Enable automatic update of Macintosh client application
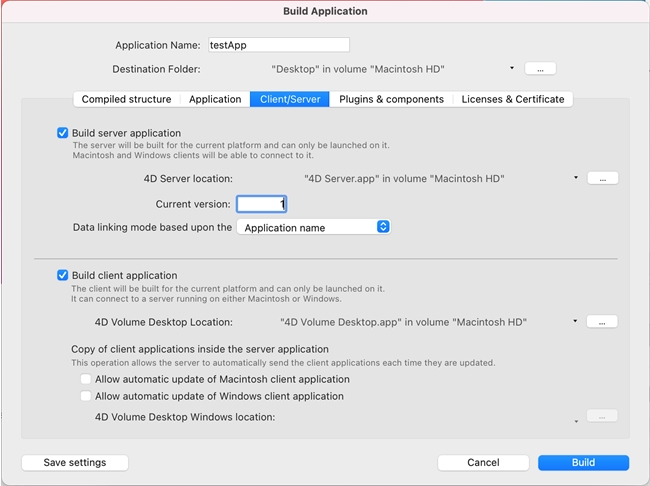 click(x=86, y=380)
